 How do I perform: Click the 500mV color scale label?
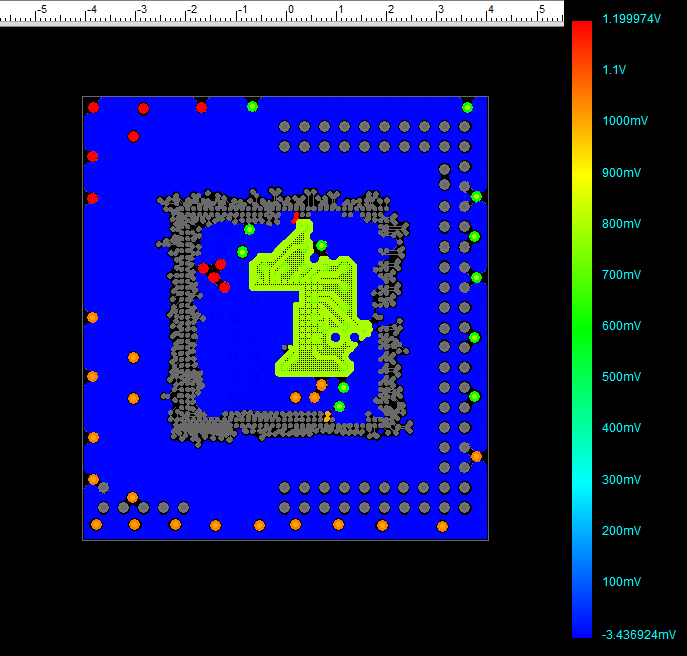[619, 376]
